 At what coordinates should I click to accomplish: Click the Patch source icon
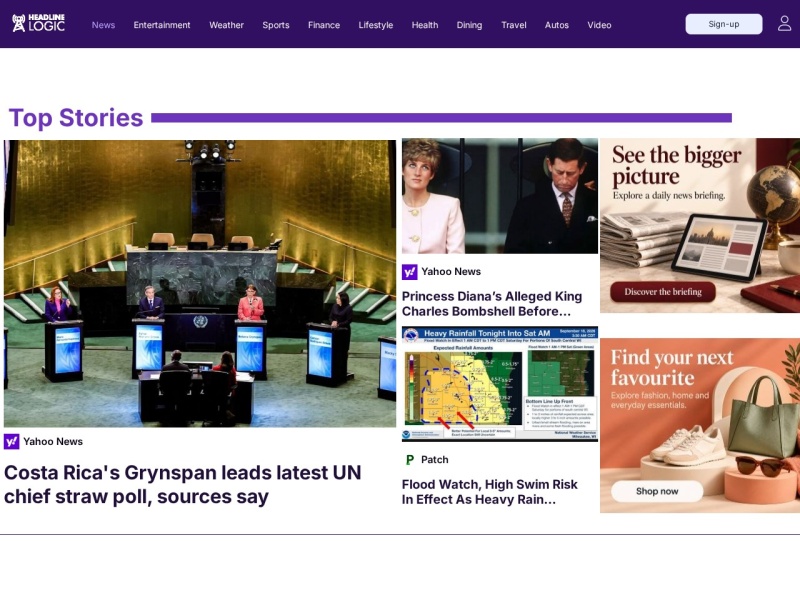(410, 460)
